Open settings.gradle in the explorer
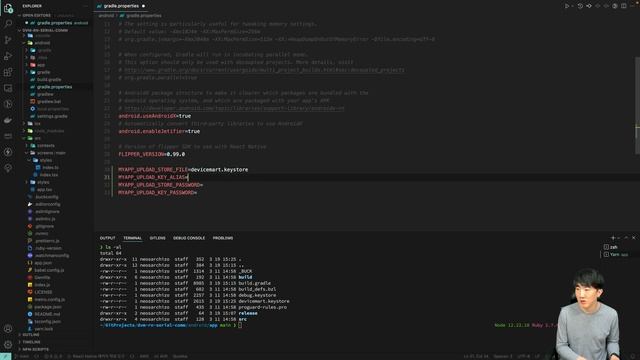This screenshot has height=360, width=640. click(52, 116)
